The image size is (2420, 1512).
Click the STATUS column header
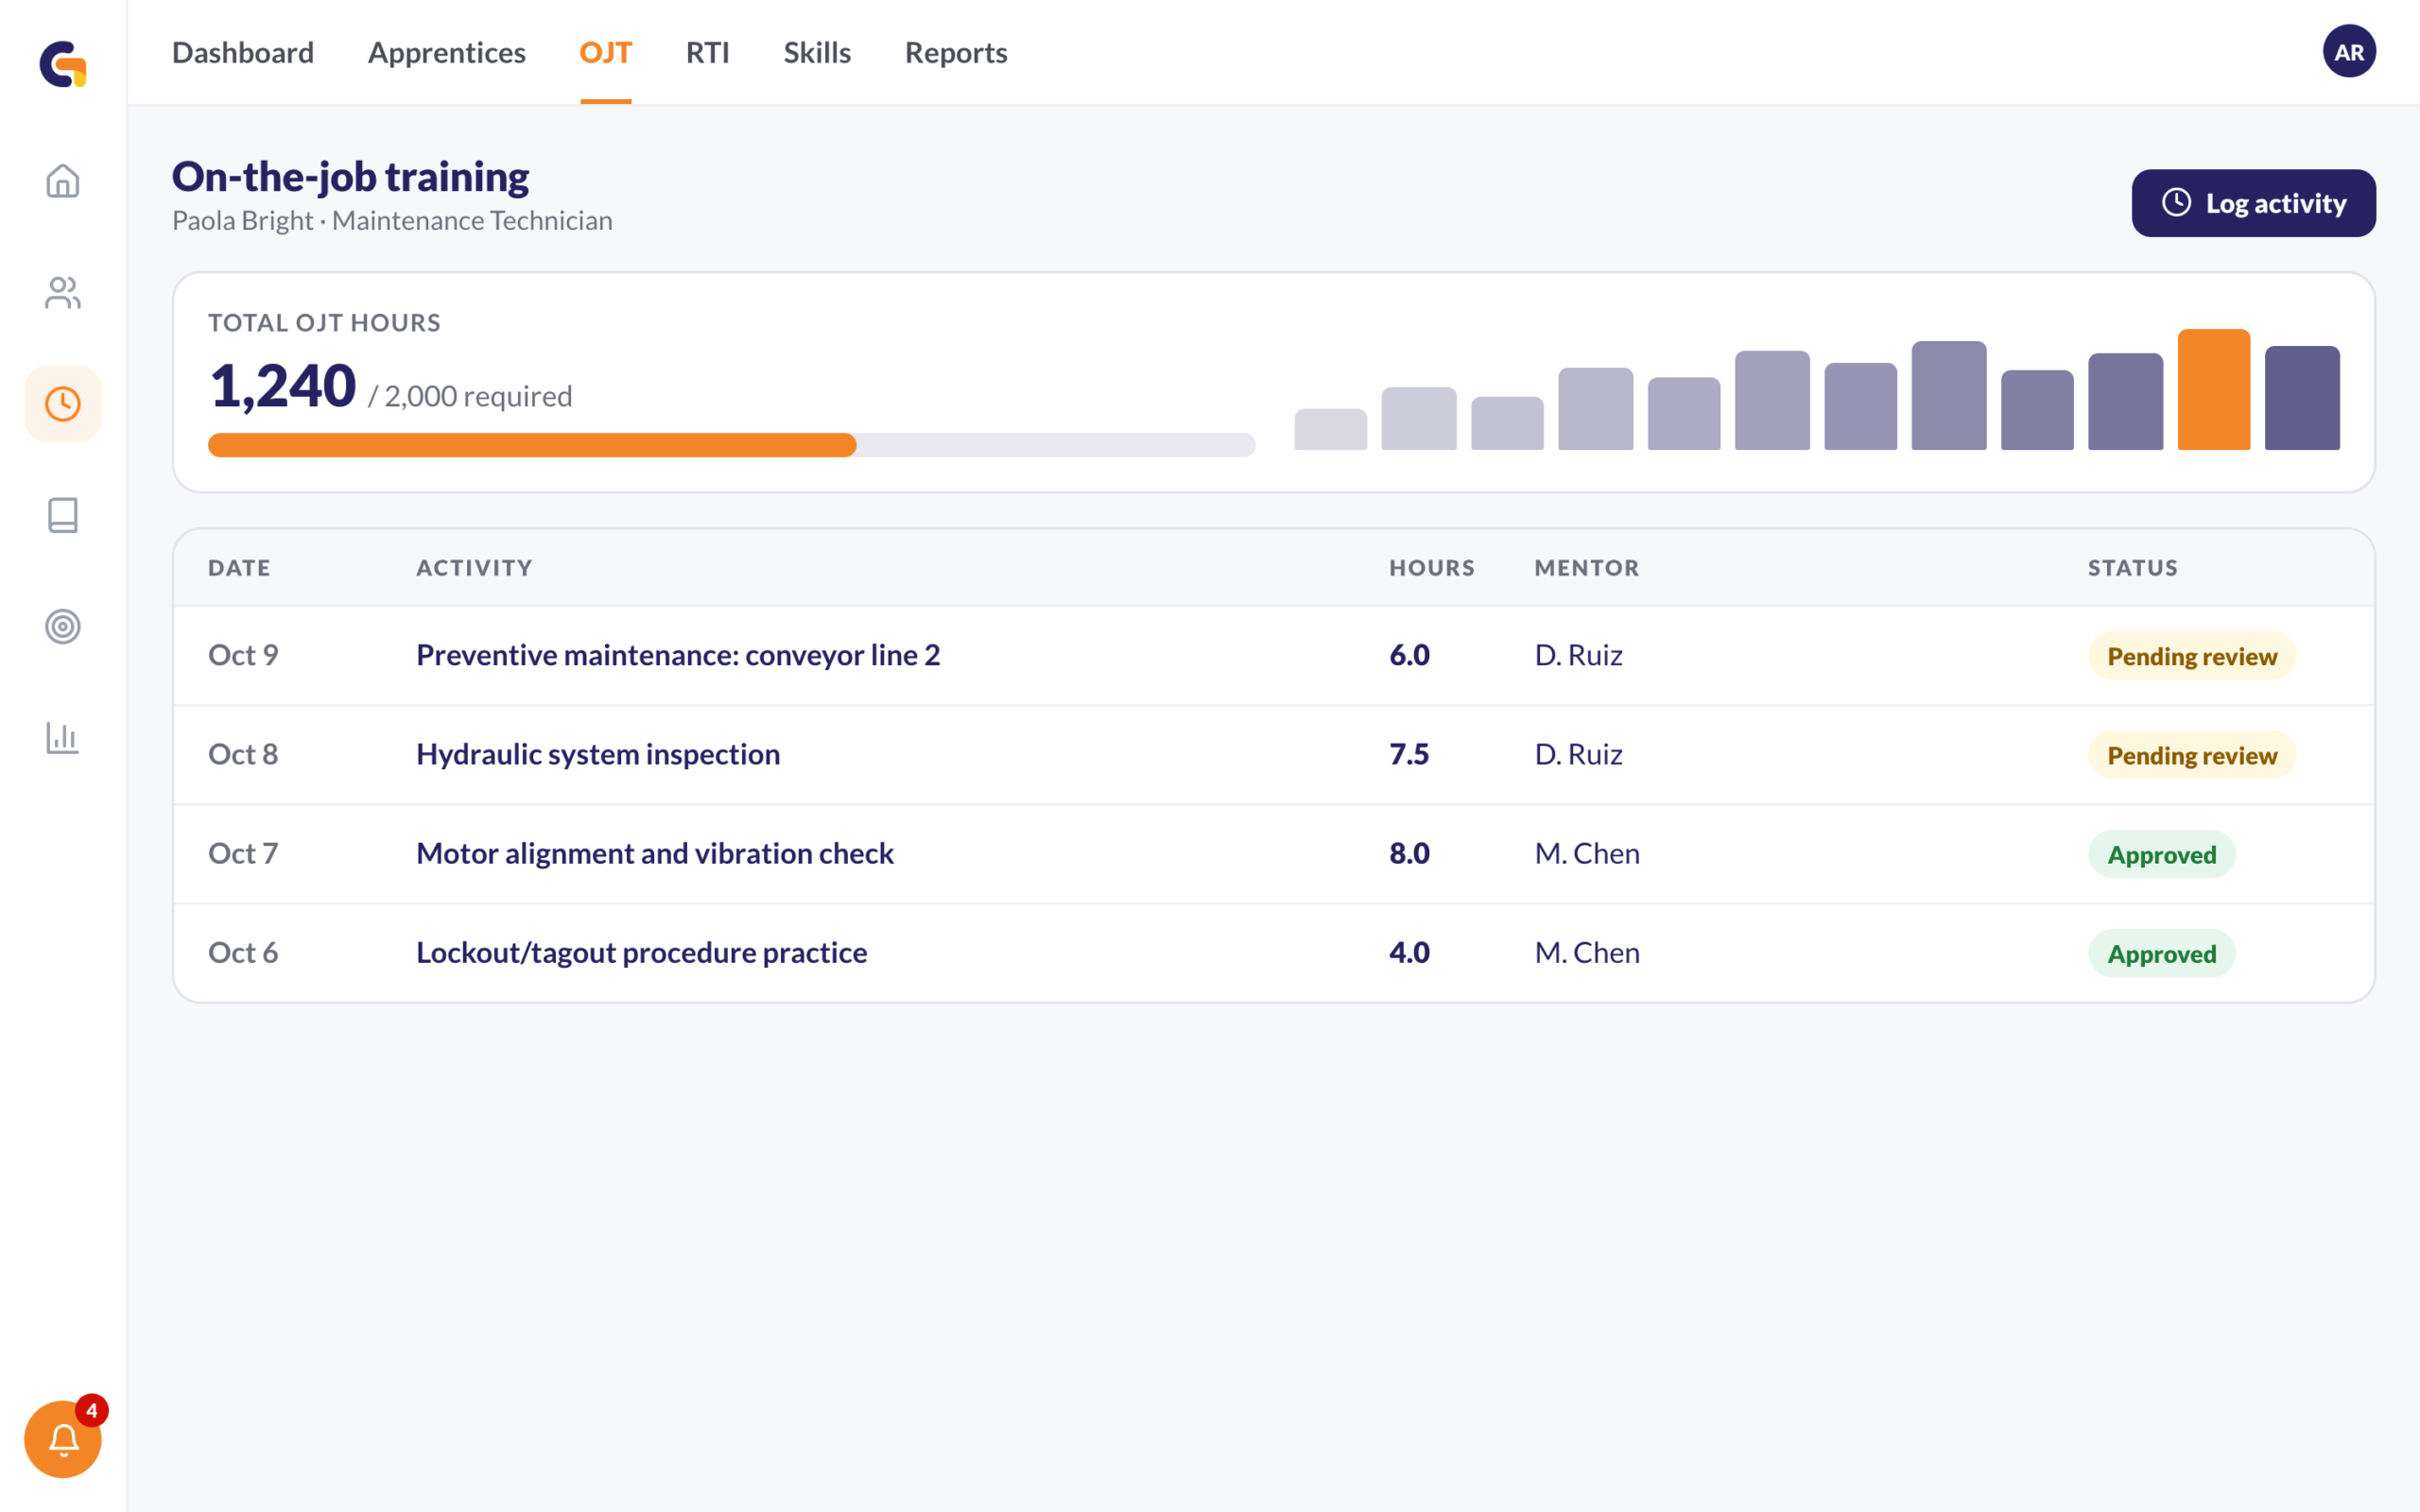pyautogui.click(x=2133, y=568)
